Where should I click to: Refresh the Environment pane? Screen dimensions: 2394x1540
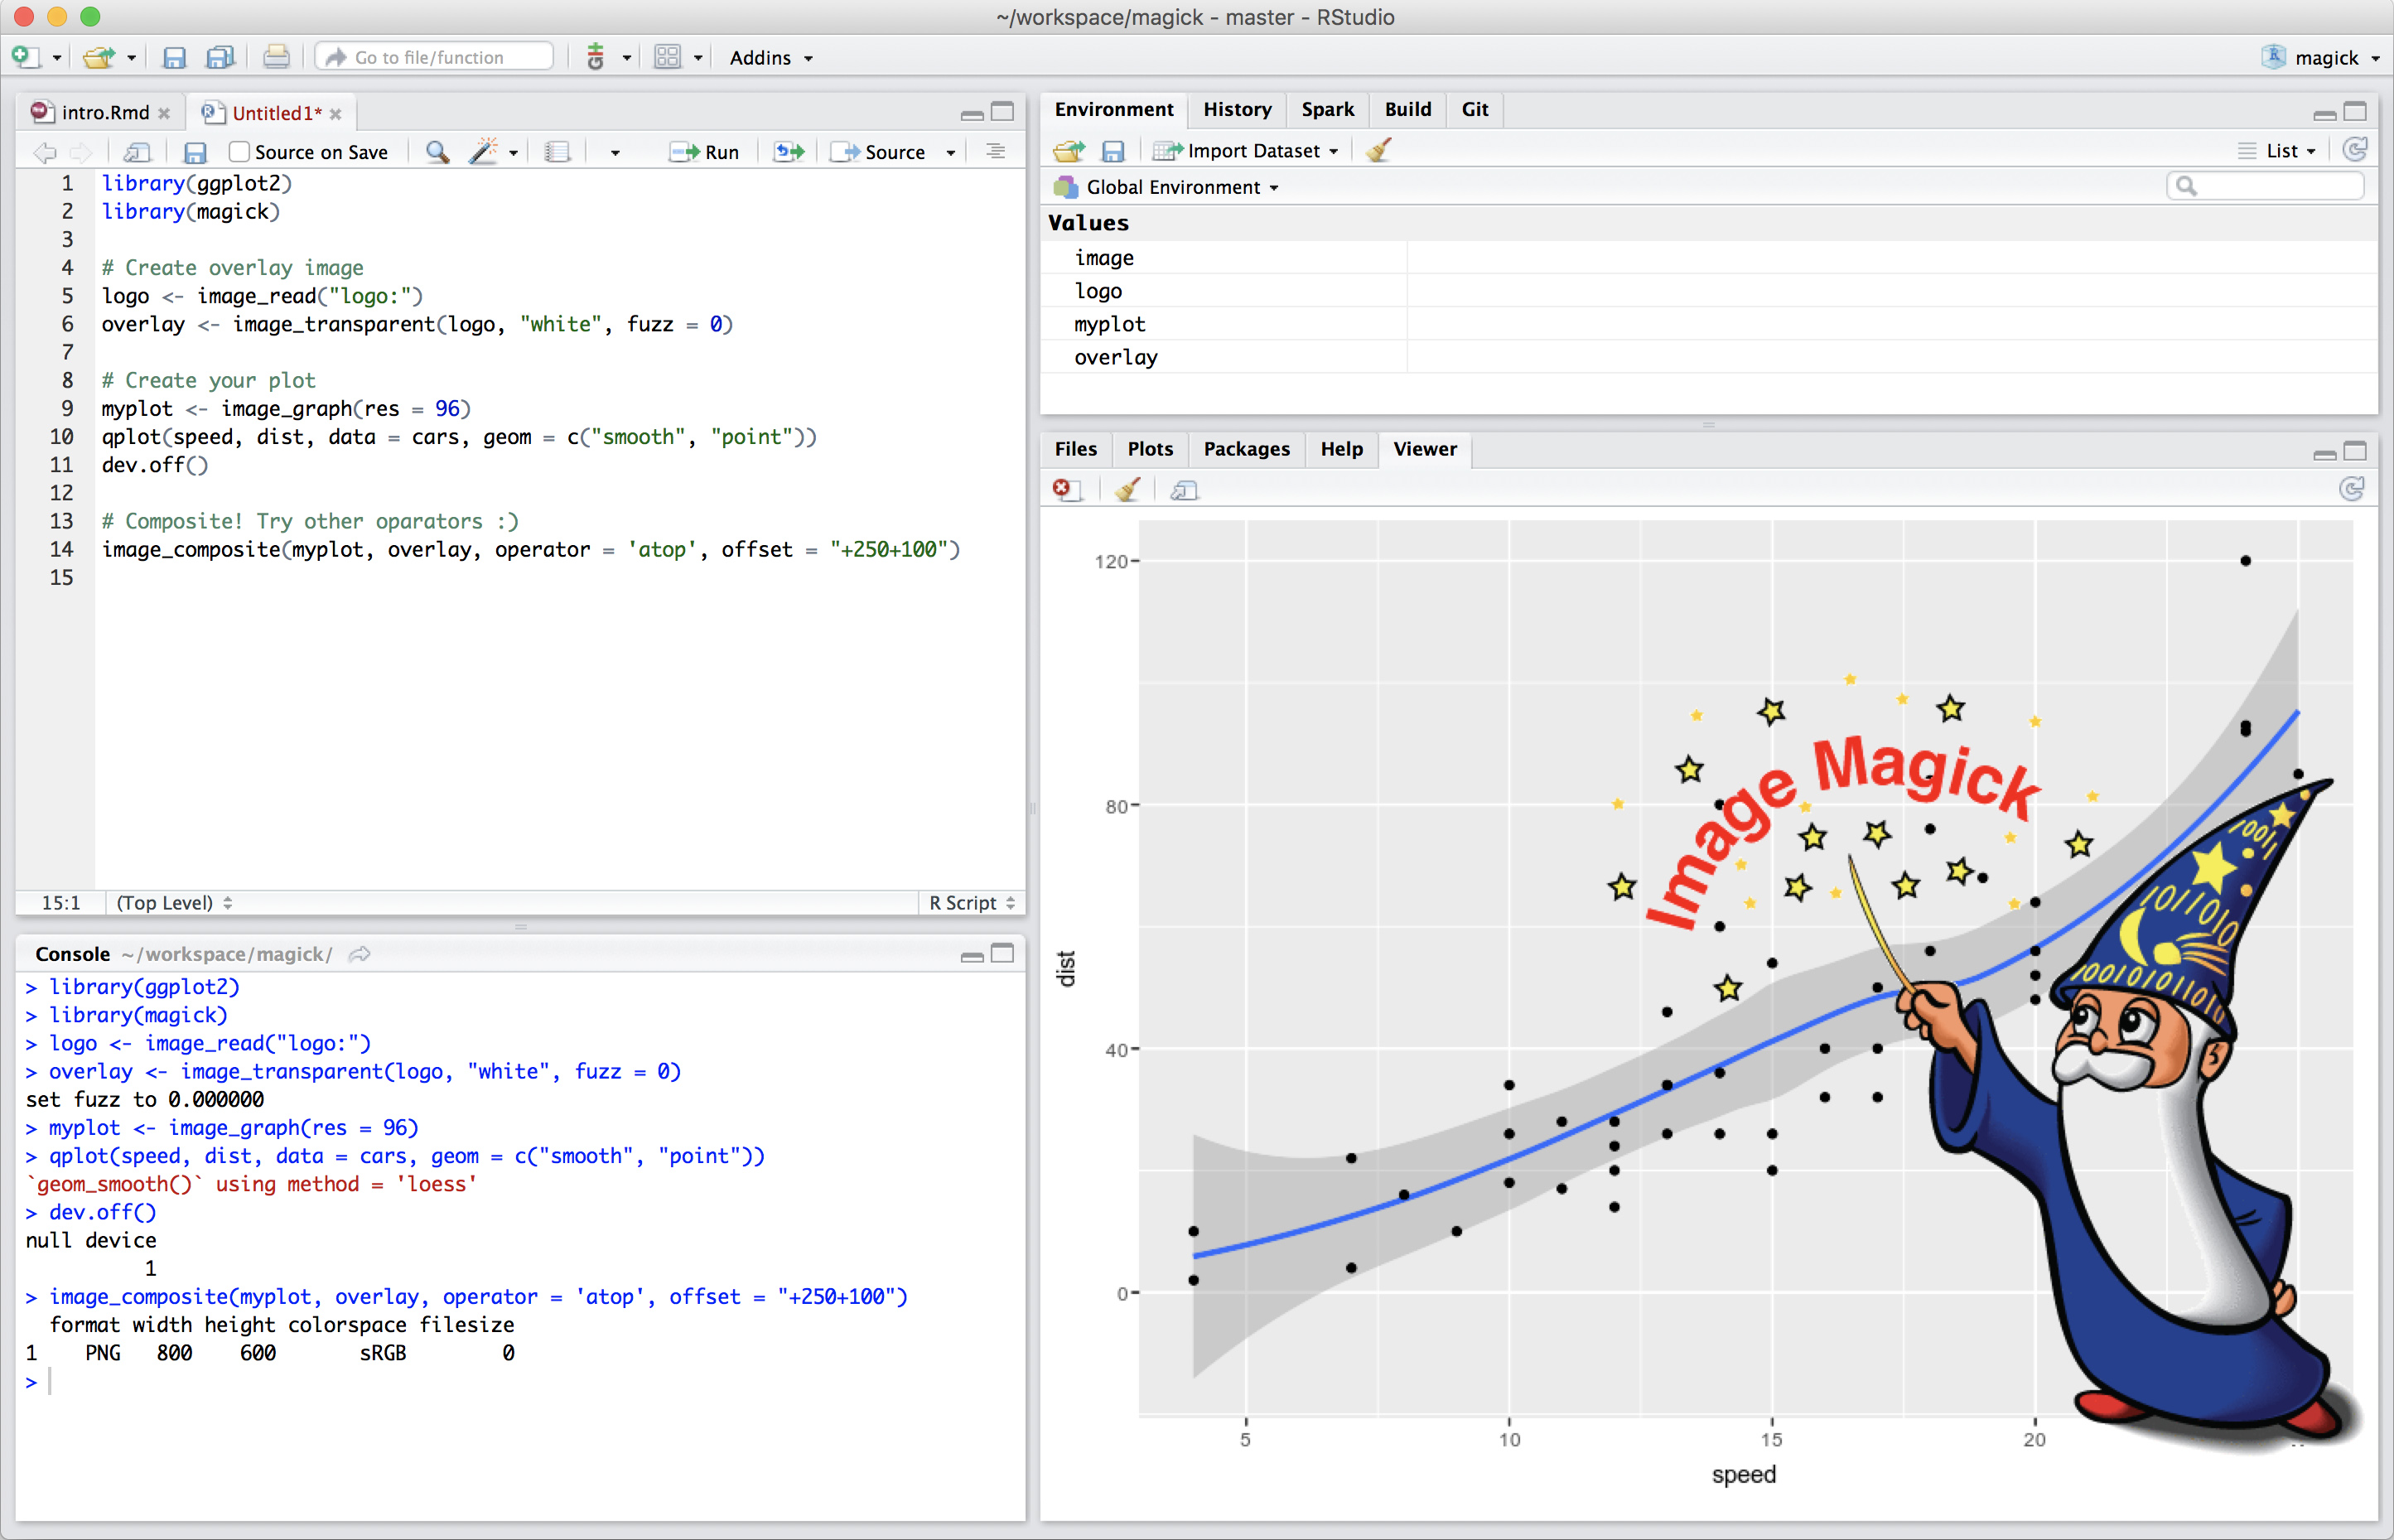[x=2355, y=150]
